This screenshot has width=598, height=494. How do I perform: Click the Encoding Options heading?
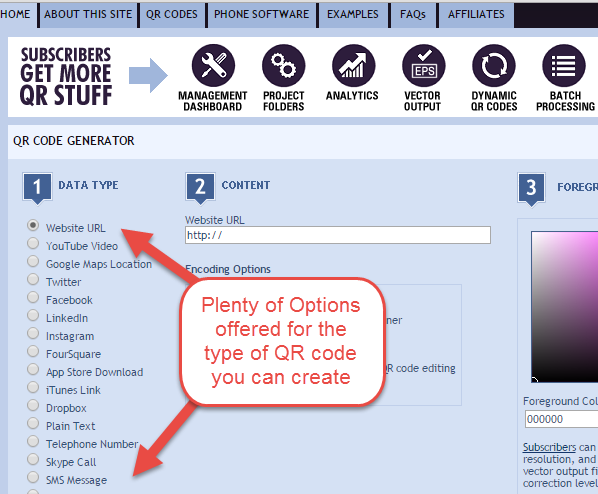tap(228, 269)
